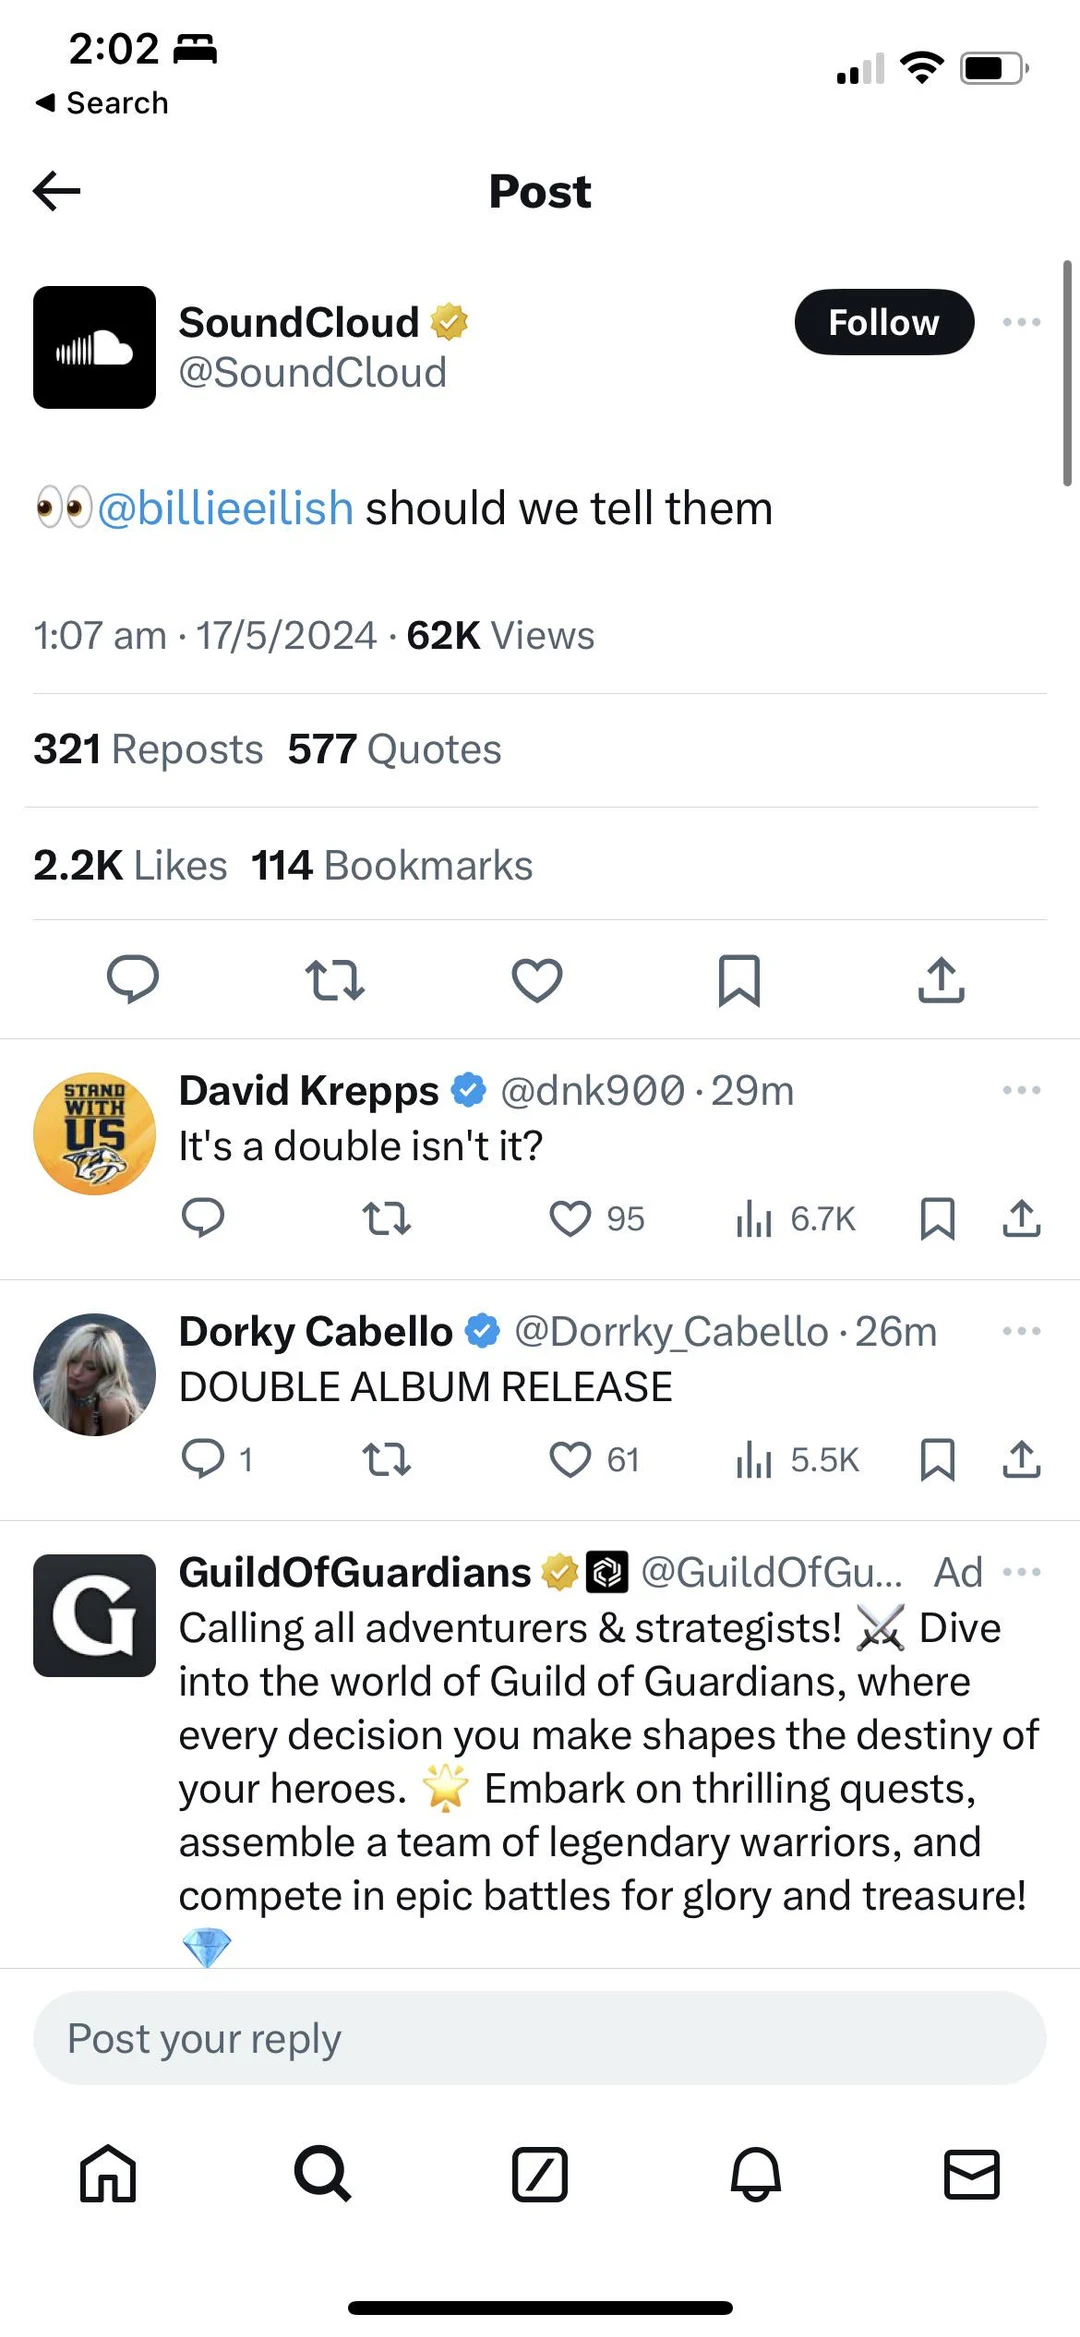Follow the SoundCloud account
This screenshot has height=2337, width=1080.
pos(884,322)
